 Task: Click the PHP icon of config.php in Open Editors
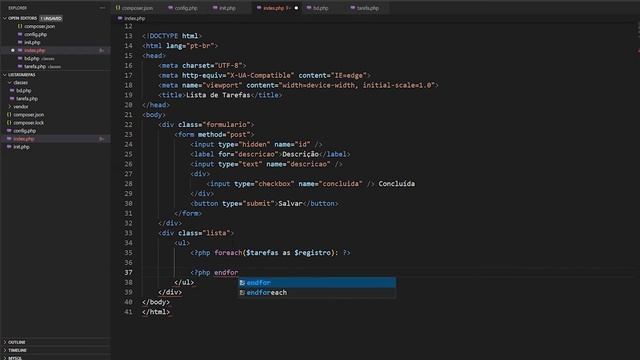point(20,34)
